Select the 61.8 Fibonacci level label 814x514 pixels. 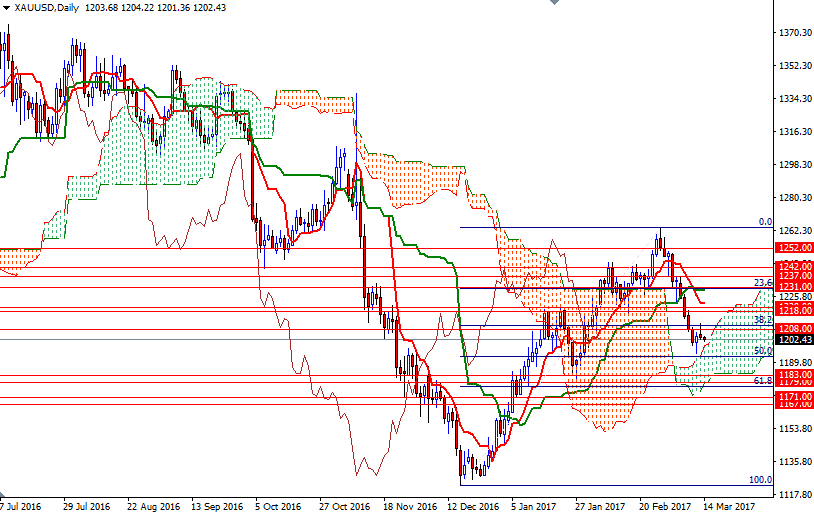763,380
